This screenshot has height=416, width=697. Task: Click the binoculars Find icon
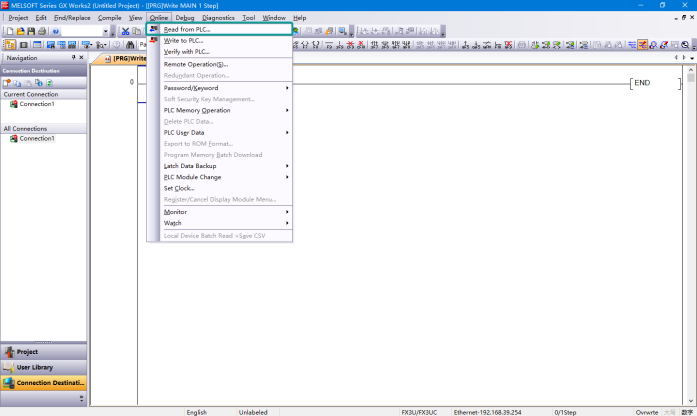(x=130, y=45)
